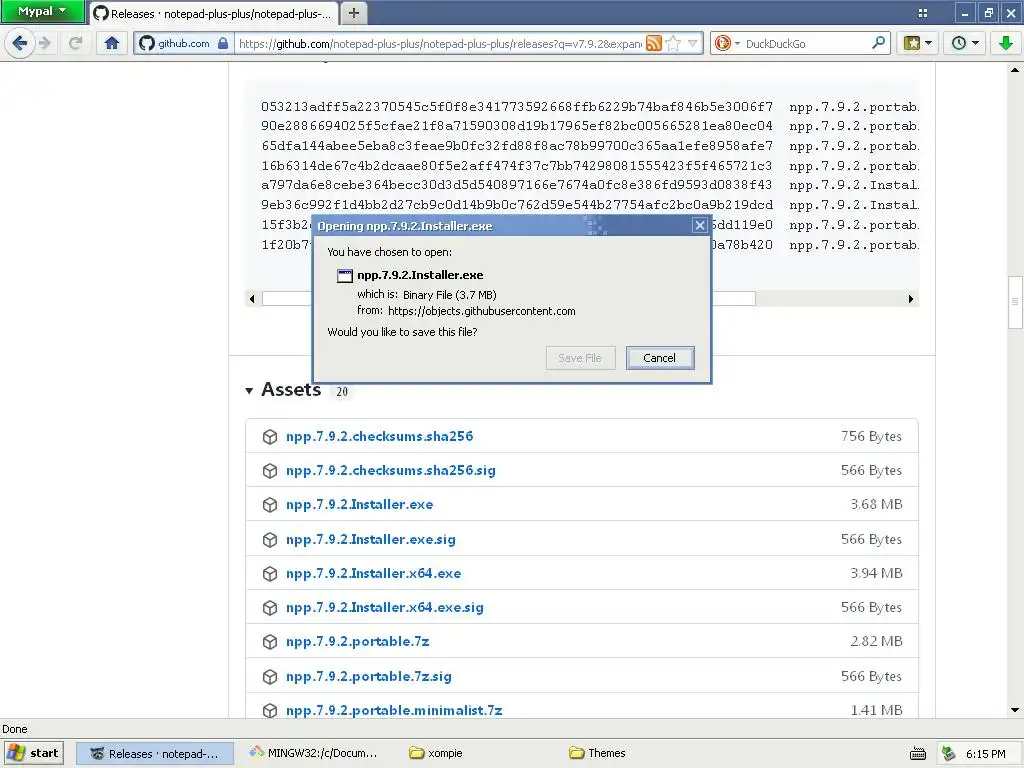Image resolution: width=1024 pixels, height=768 pixels.
Task: Click package icon beside Installer.x64.exe
Action: click(270, 573)
